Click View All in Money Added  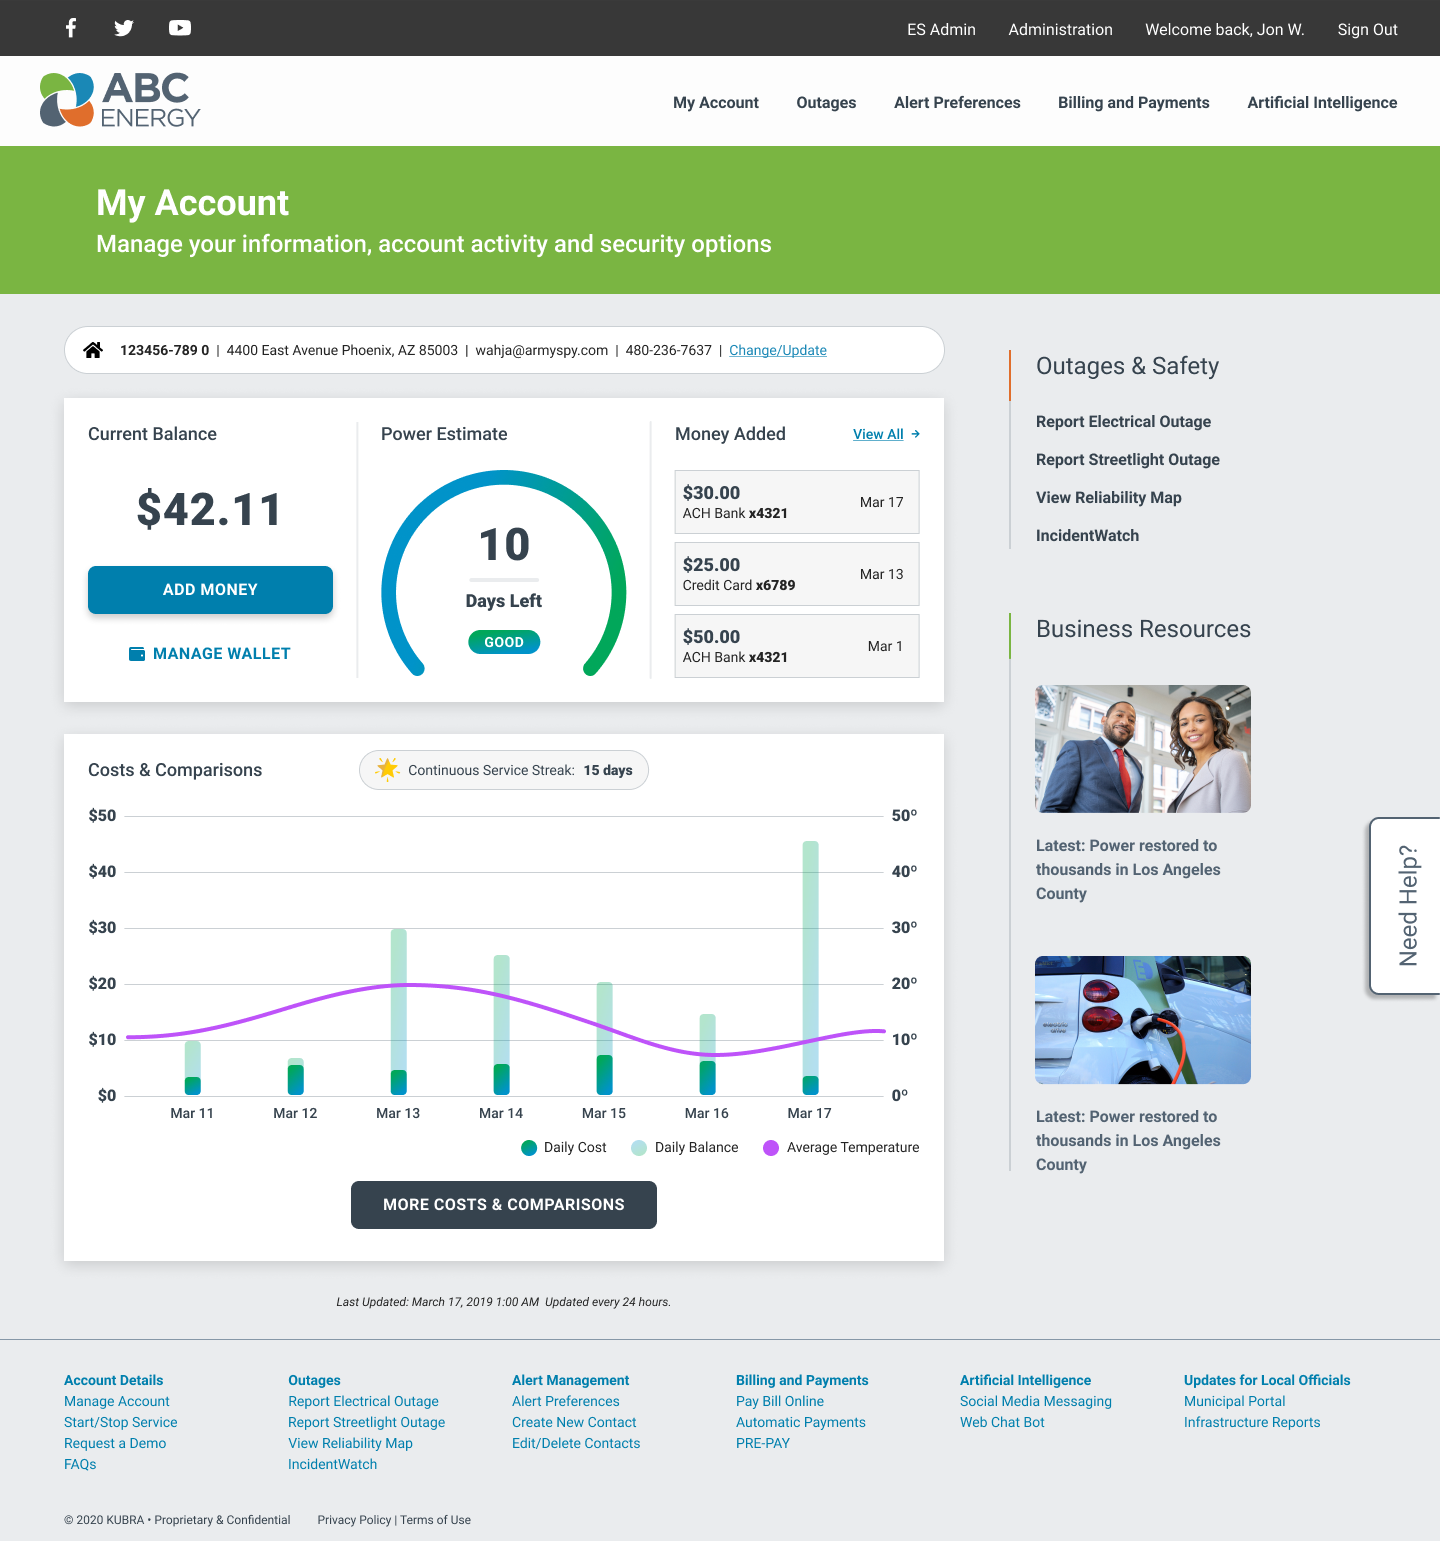click(x=878, y=434)
